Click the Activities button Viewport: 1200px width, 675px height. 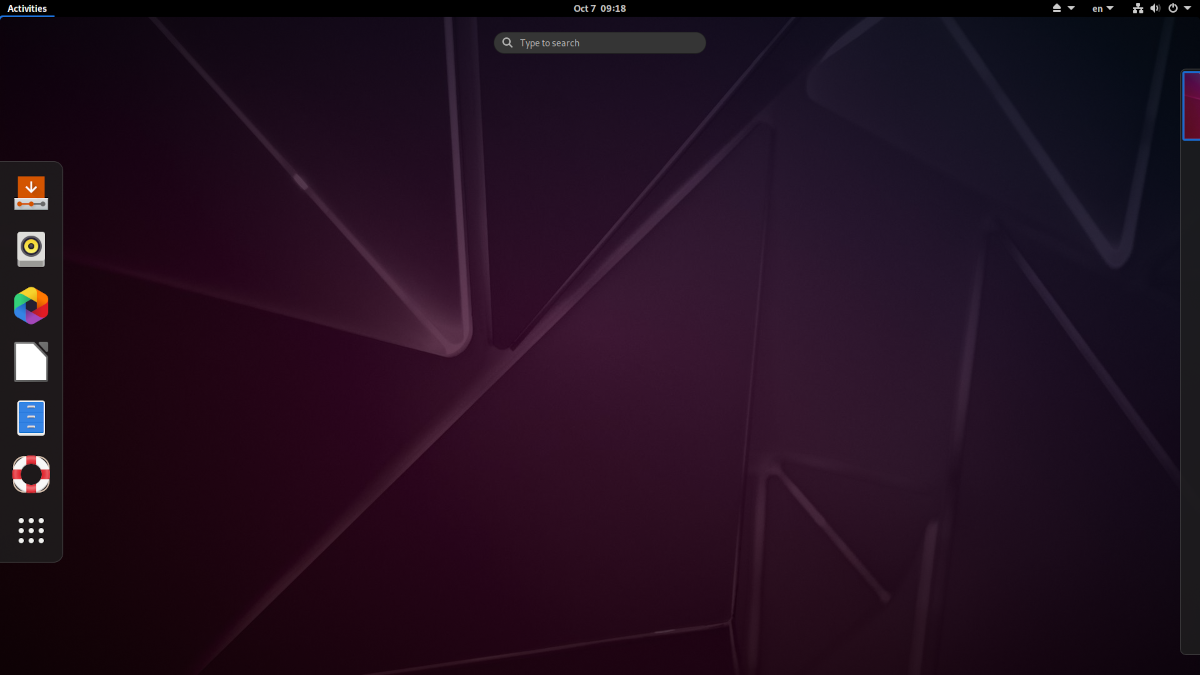[27, 8]
